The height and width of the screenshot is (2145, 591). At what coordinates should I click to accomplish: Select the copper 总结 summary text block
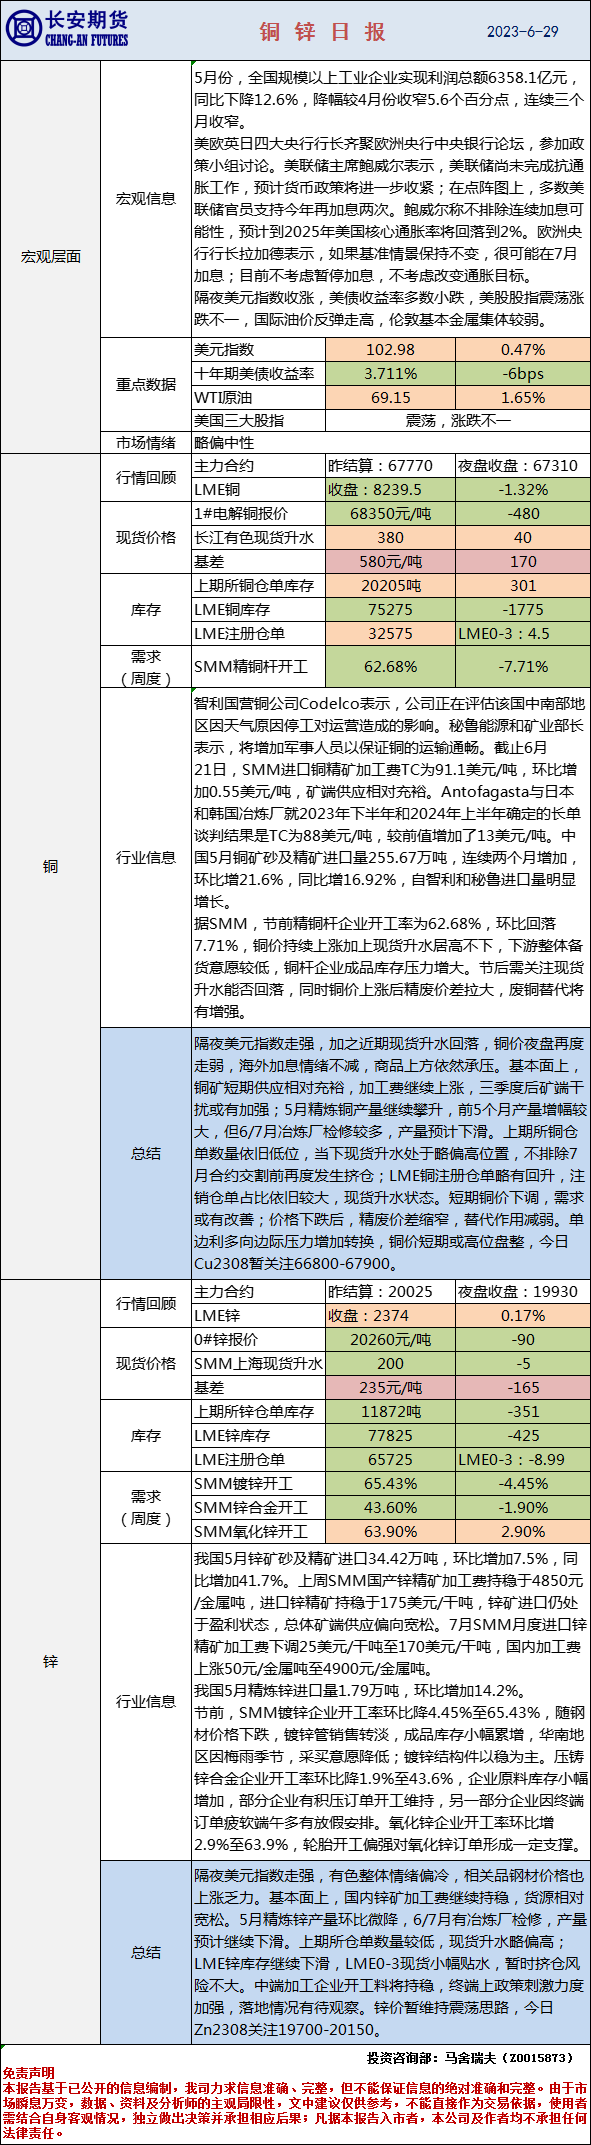coord(391,1153)
